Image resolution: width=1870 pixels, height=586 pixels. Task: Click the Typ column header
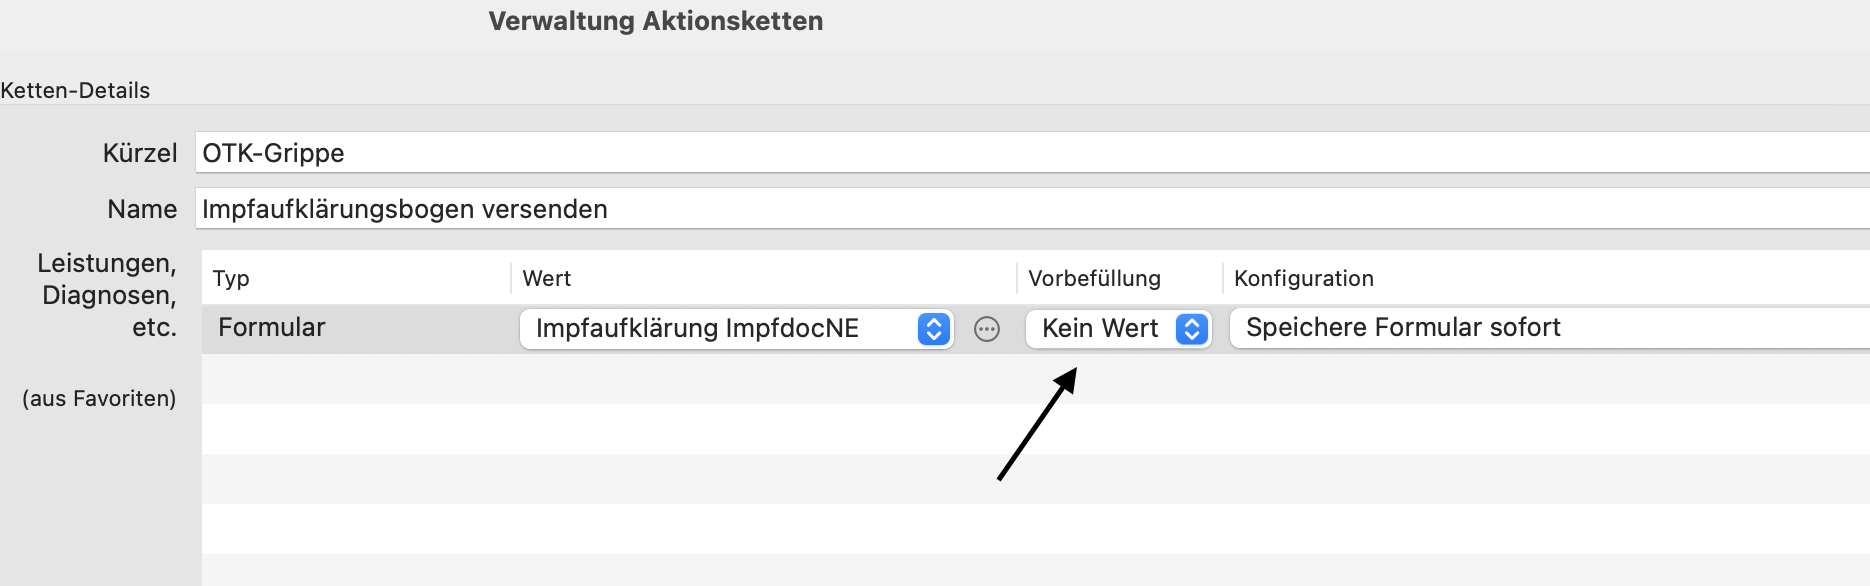tap(231, 279)
